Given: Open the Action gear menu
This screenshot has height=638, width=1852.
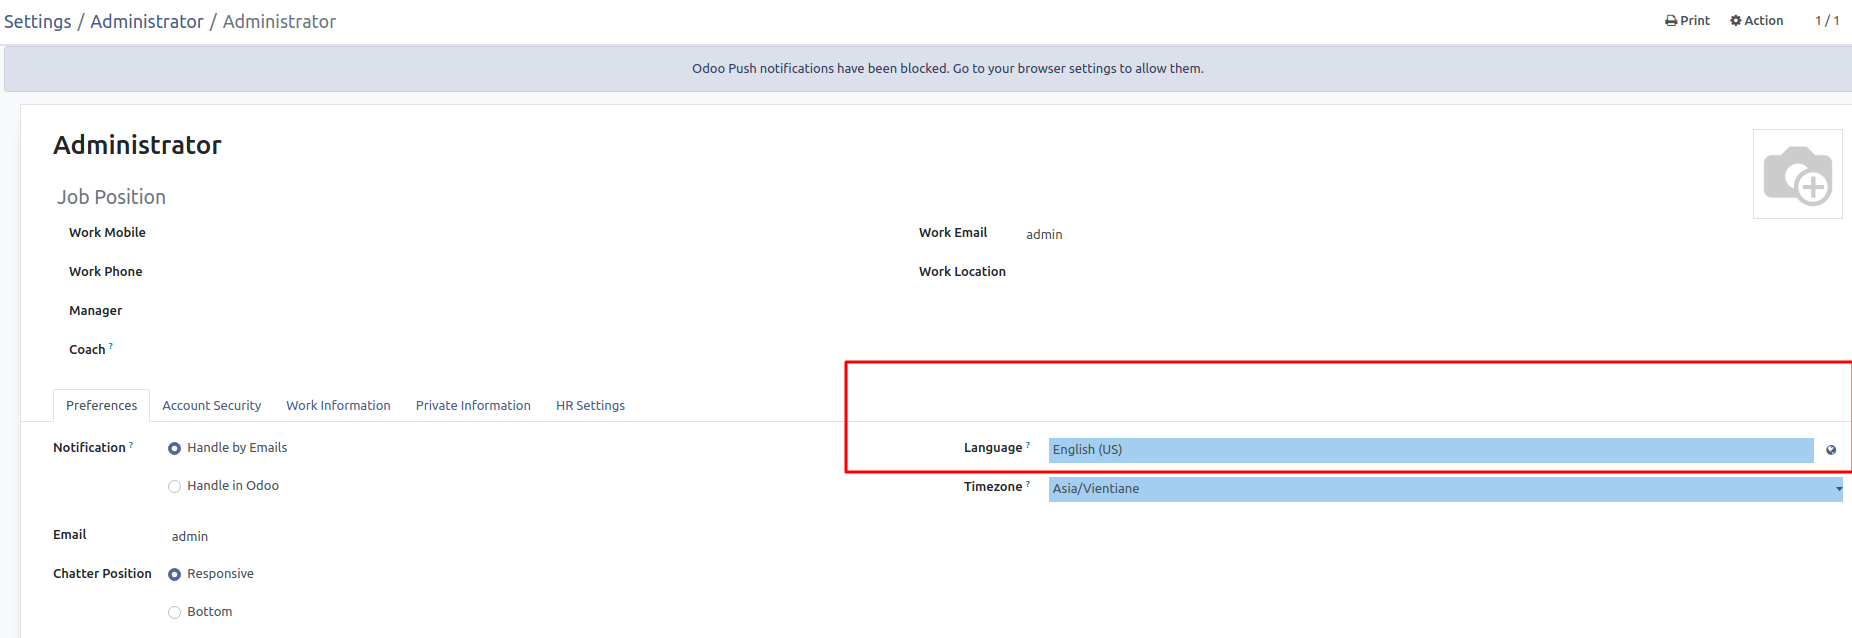Looking at the screenshot, I should click(x=1757, y=21).
